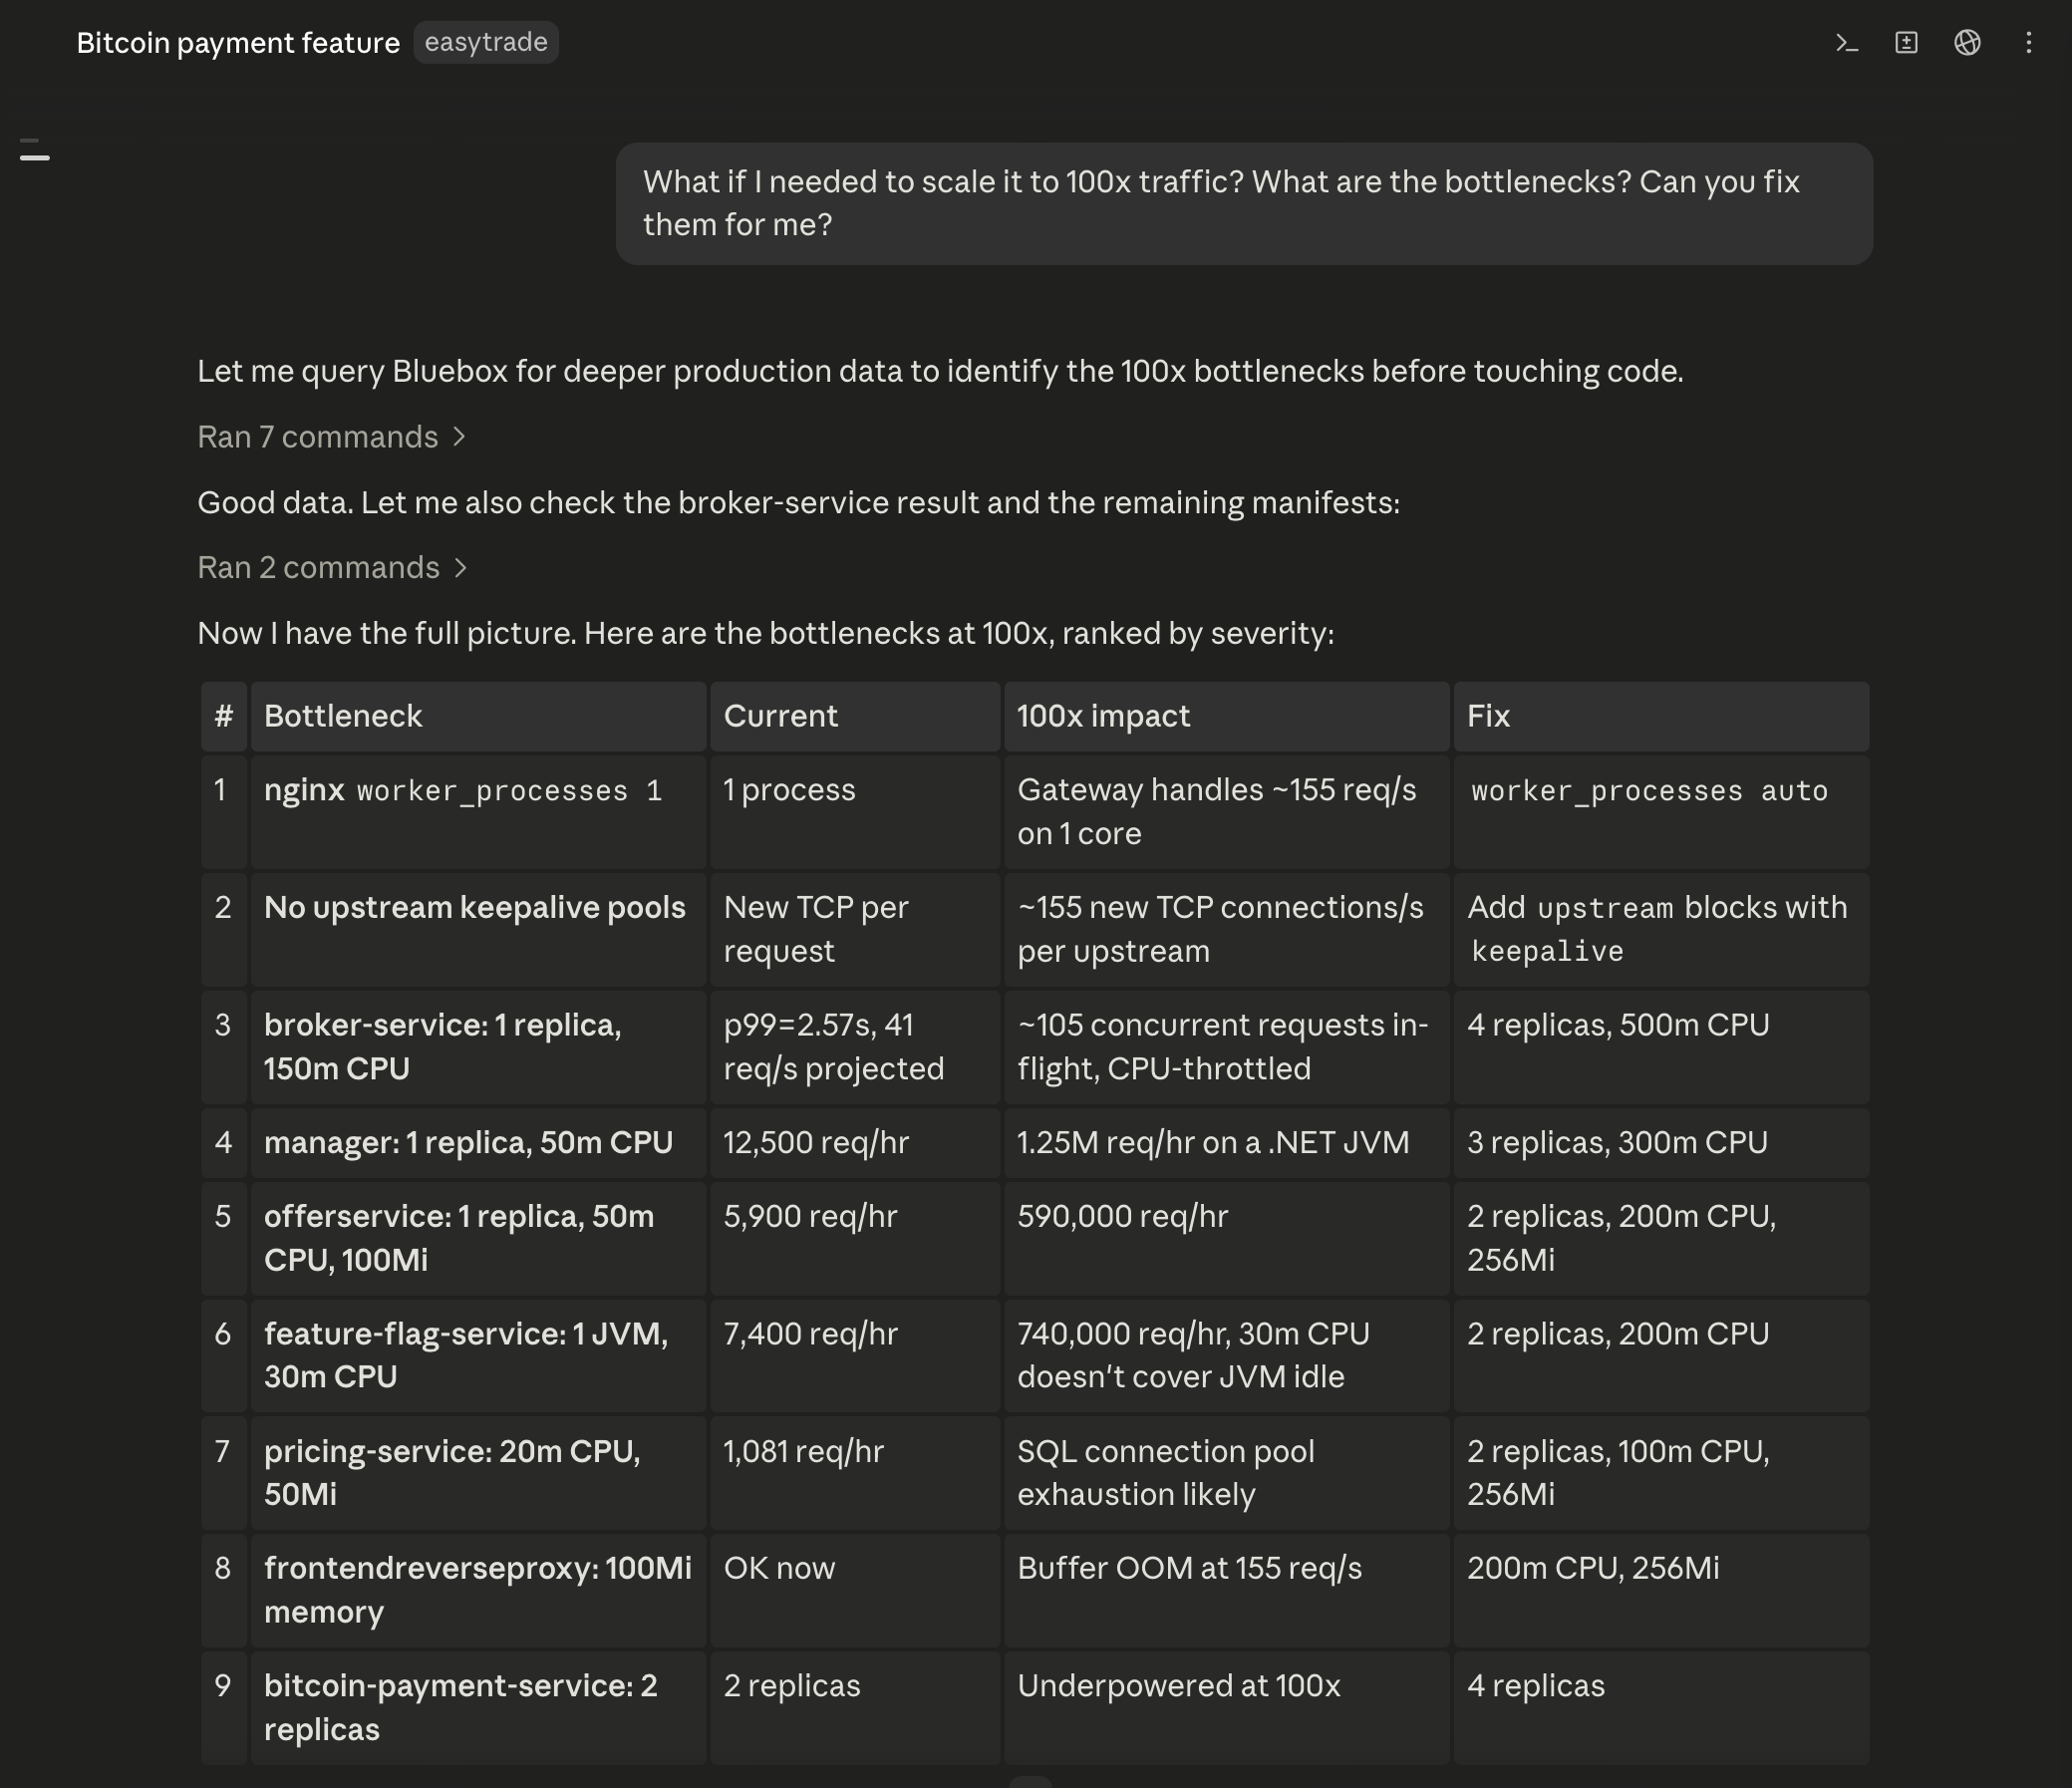2072x1788 pixels.
Task: Click the 'Bottleneck' column header
Action: 478,716
